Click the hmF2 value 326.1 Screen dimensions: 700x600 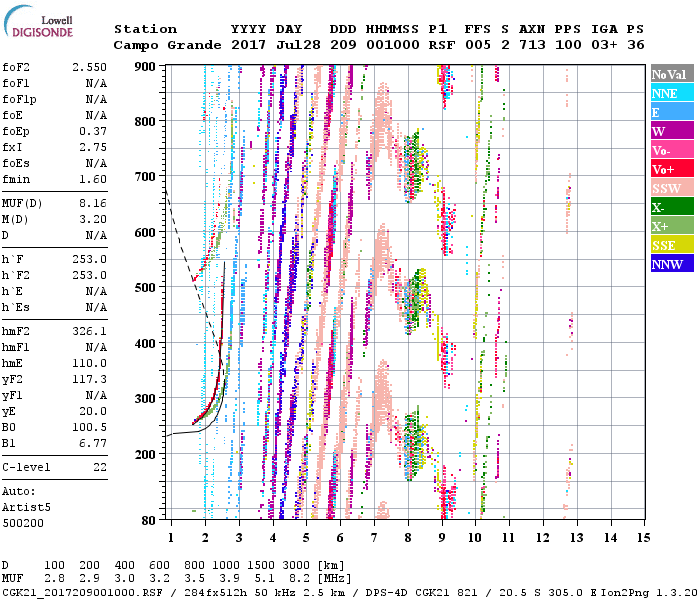89,331
